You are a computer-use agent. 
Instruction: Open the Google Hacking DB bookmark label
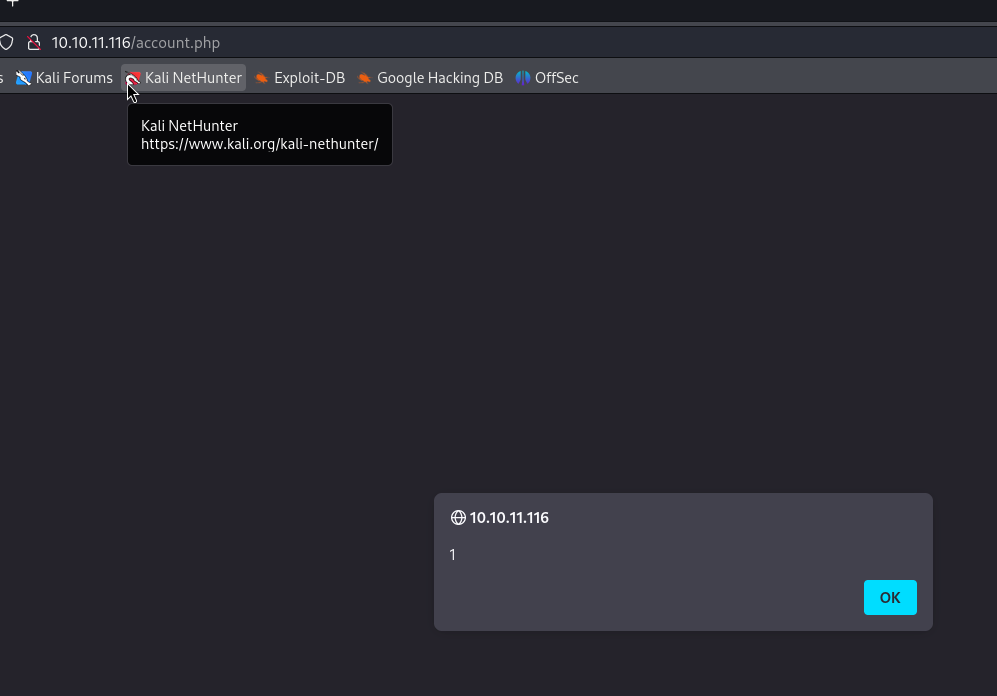click(x=439, y=78)
